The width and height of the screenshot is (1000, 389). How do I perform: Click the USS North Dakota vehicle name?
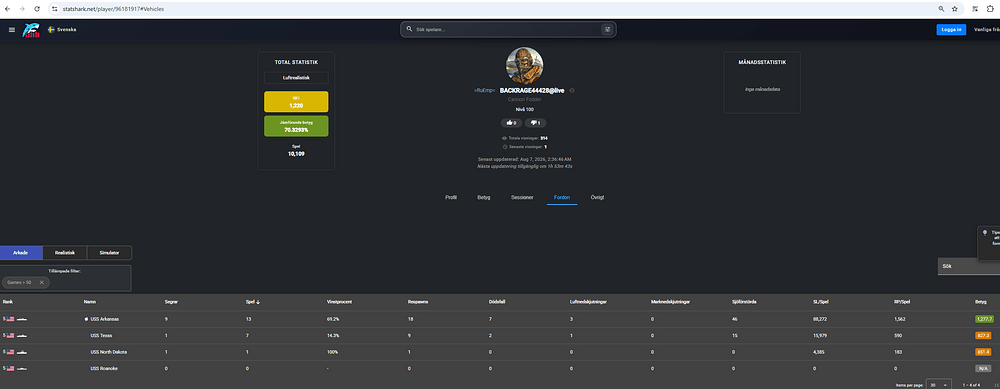[108, 352]
